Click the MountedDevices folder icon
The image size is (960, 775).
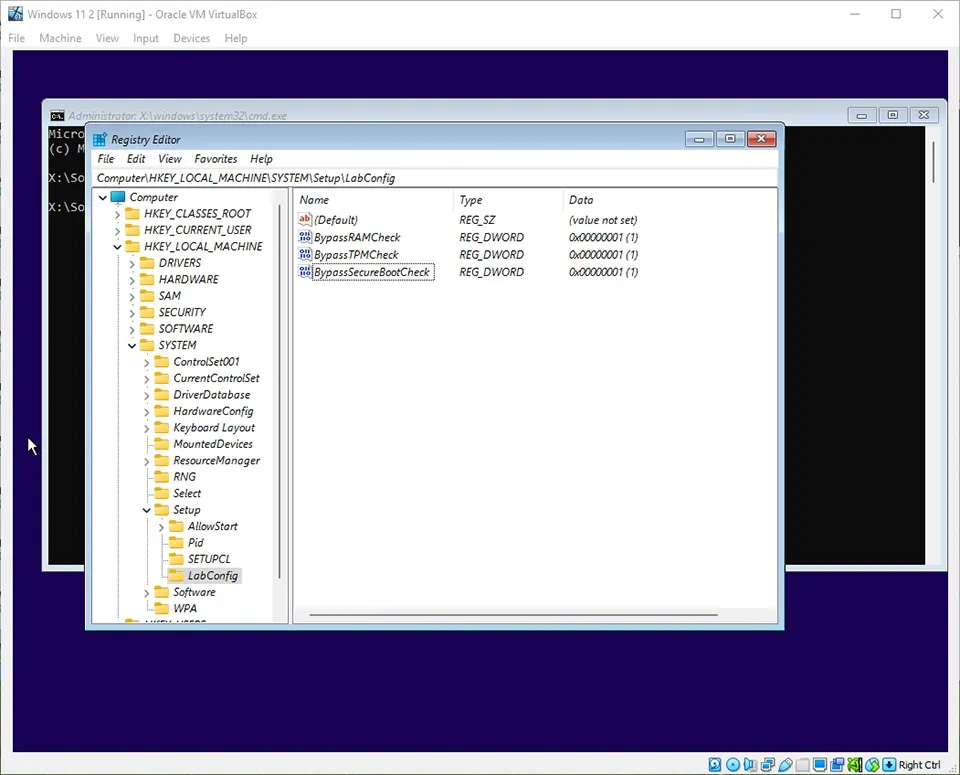click(162, 444)
